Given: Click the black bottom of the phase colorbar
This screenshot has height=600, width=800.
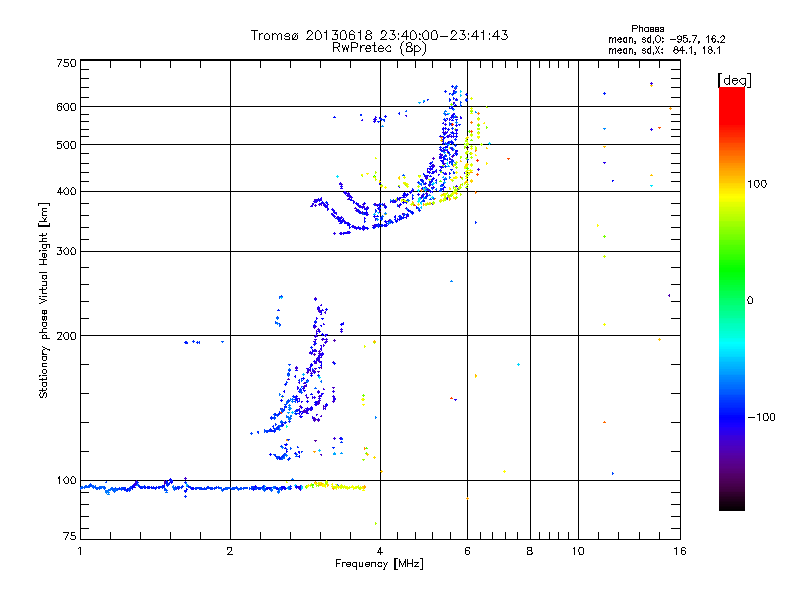Looking at the screenshot, I should pos(732,503).
